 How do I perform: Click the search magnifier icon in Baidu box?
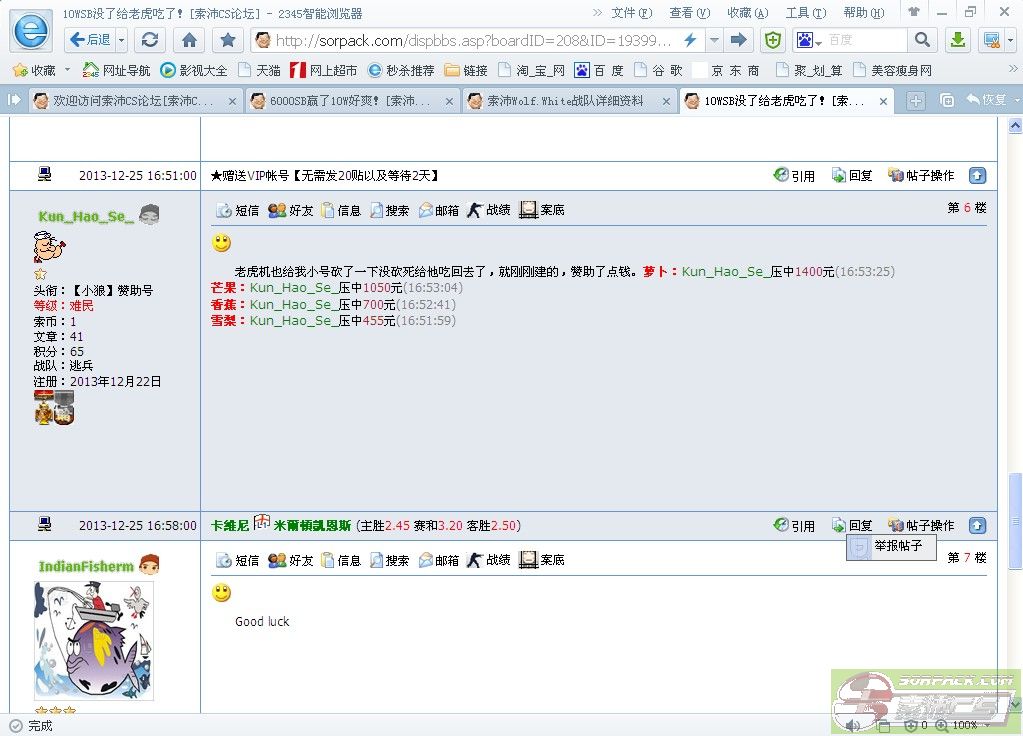[922, 40]
